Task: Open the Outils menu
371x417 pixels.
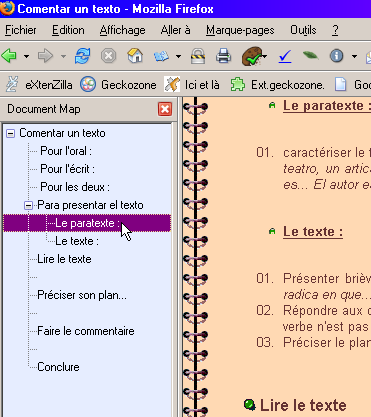Action: (x=303, y=30)
